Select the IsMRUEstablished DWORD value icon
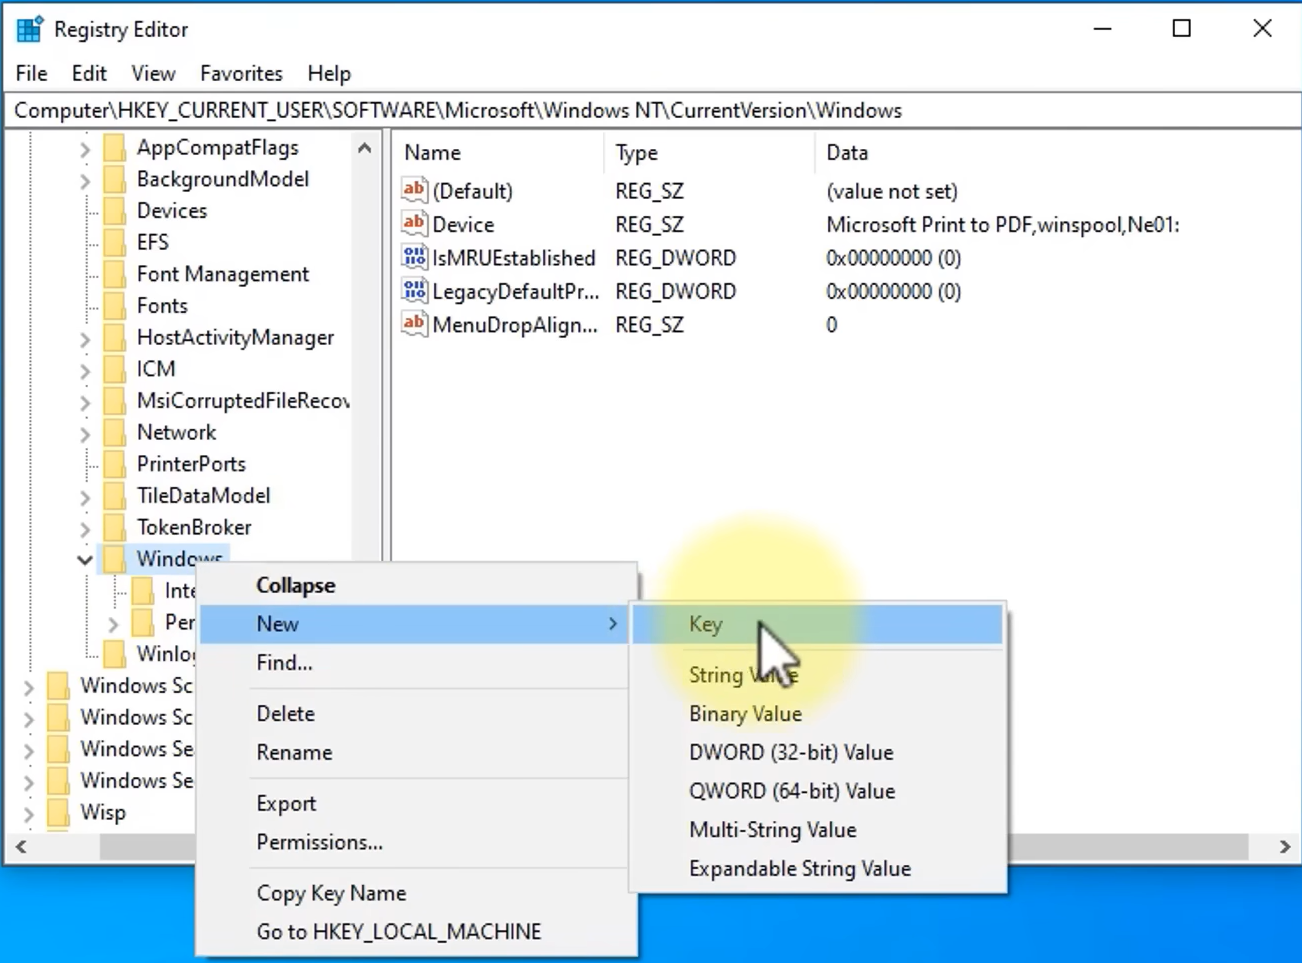Image resolution: width=1302 pixels, height=963 pixels. click(414, 258)
